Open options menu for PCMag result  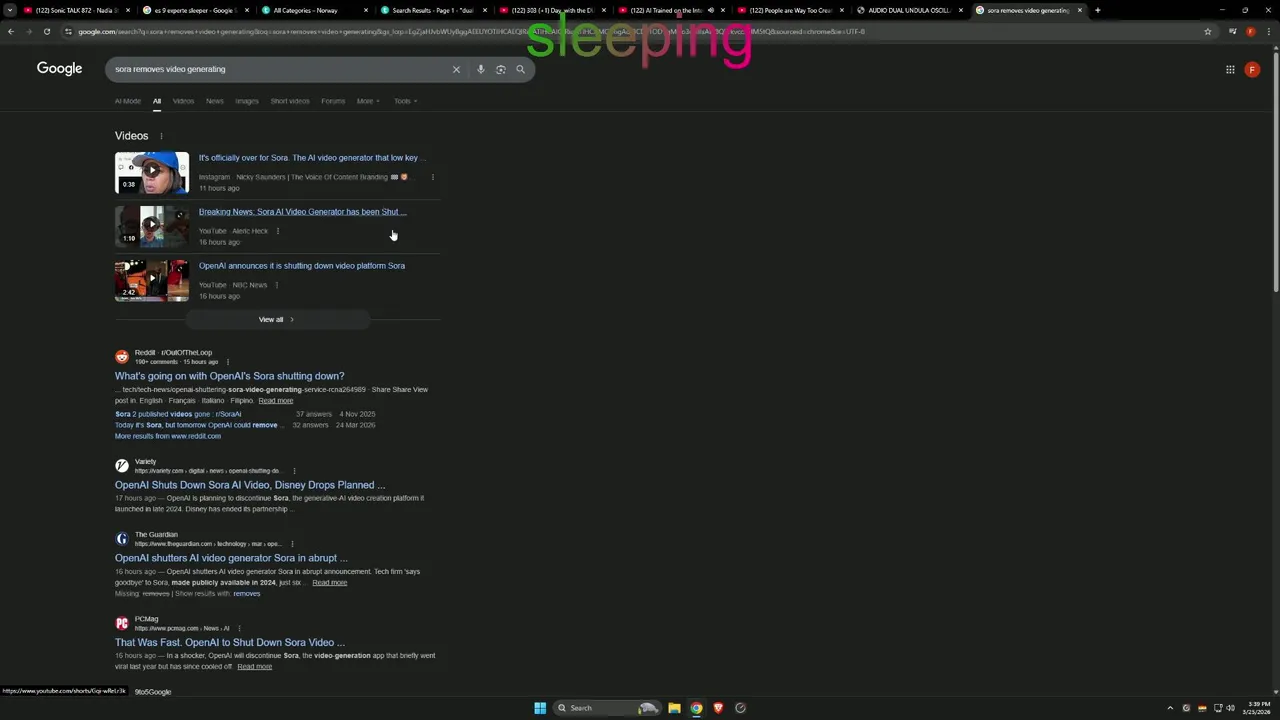coord(239,629)
